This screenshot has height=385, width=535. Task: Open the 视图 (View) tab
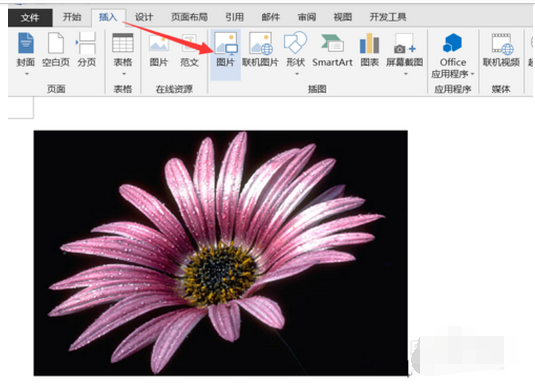[x=343, y=17]
